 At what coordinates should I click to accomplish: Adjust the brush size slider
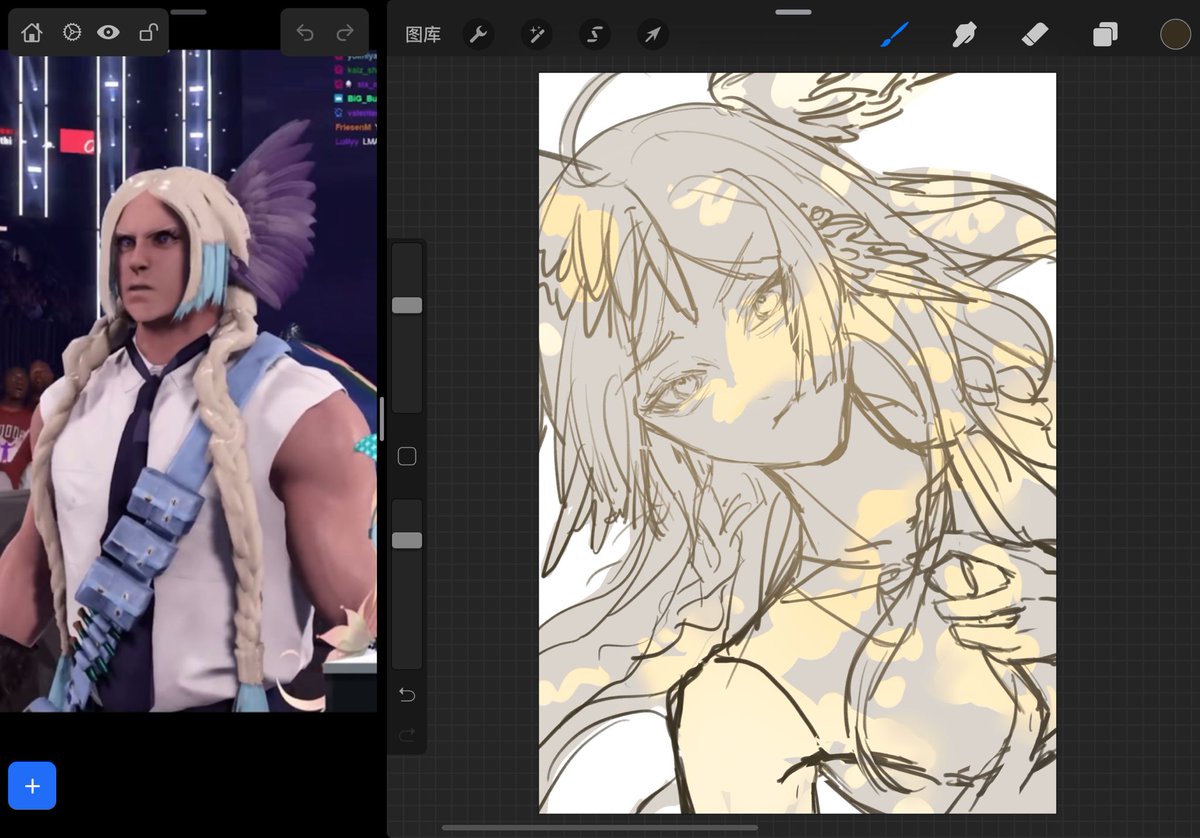tap(407, 306)
